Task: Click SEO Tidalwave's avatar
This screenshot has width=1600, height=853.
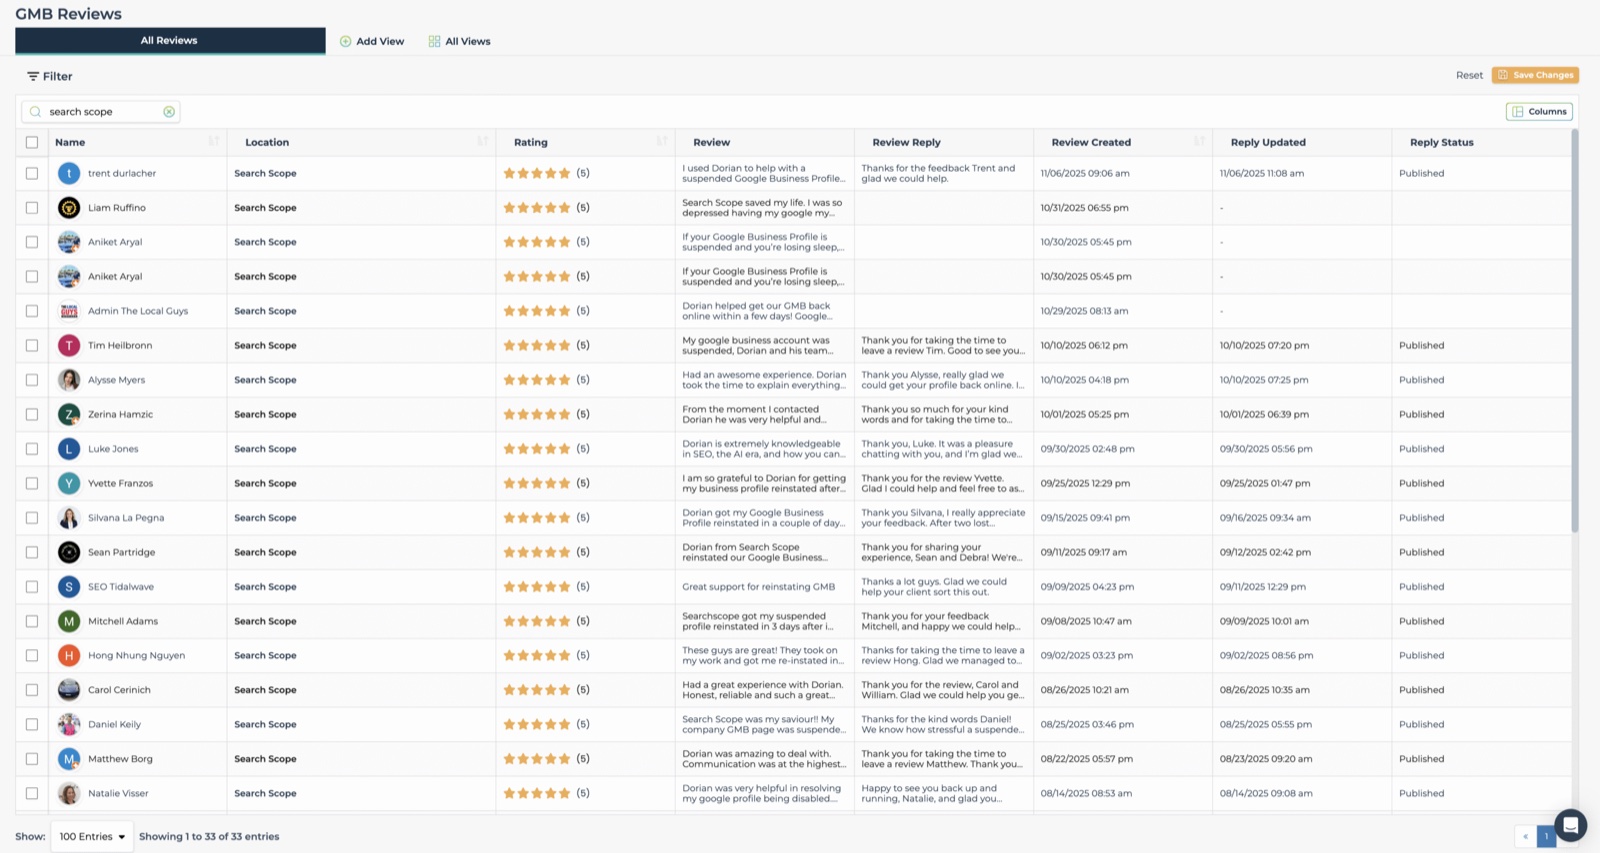Action: coord(69,587)
